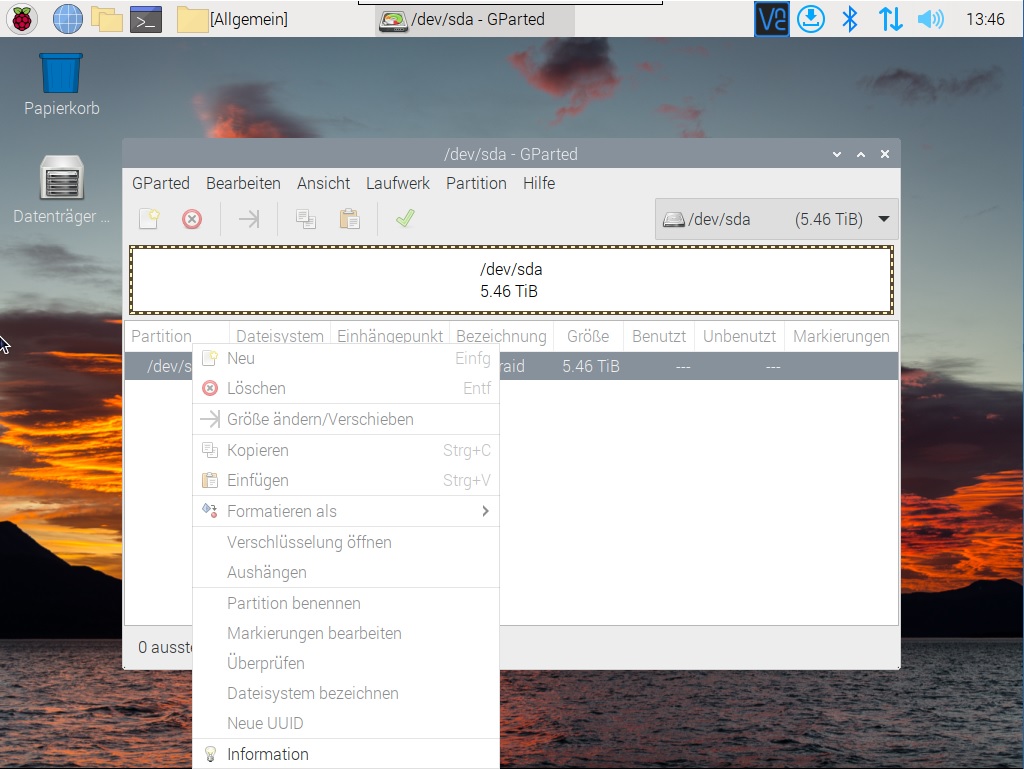Open the volume speaker tray icon

point(930,19)
